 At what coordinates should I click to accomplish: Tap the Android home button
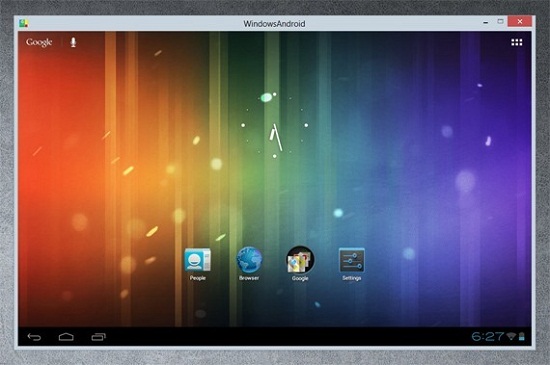[66, 337]
